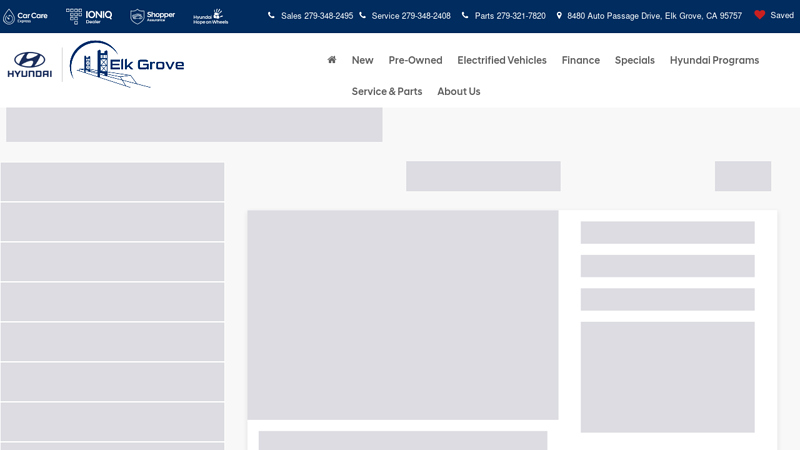
Task: Open the Specials menu item
Action: [x=634, y=60]
